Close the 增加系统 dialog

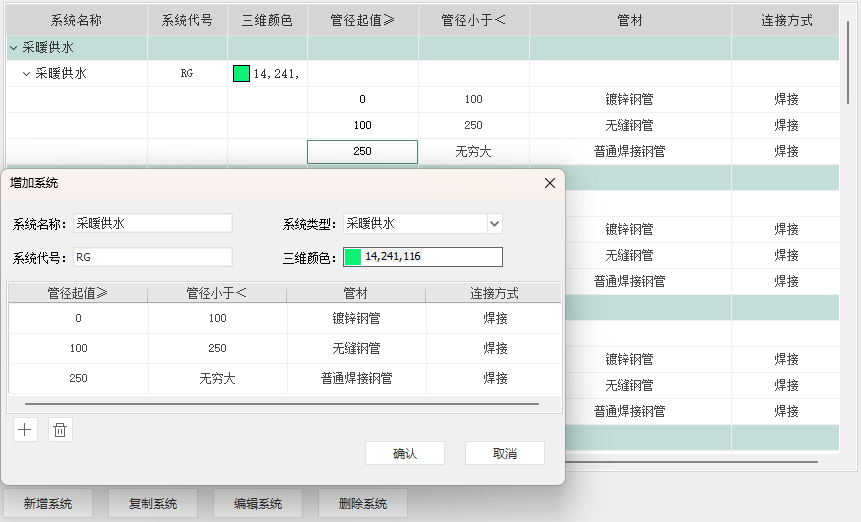coord(549,183)
